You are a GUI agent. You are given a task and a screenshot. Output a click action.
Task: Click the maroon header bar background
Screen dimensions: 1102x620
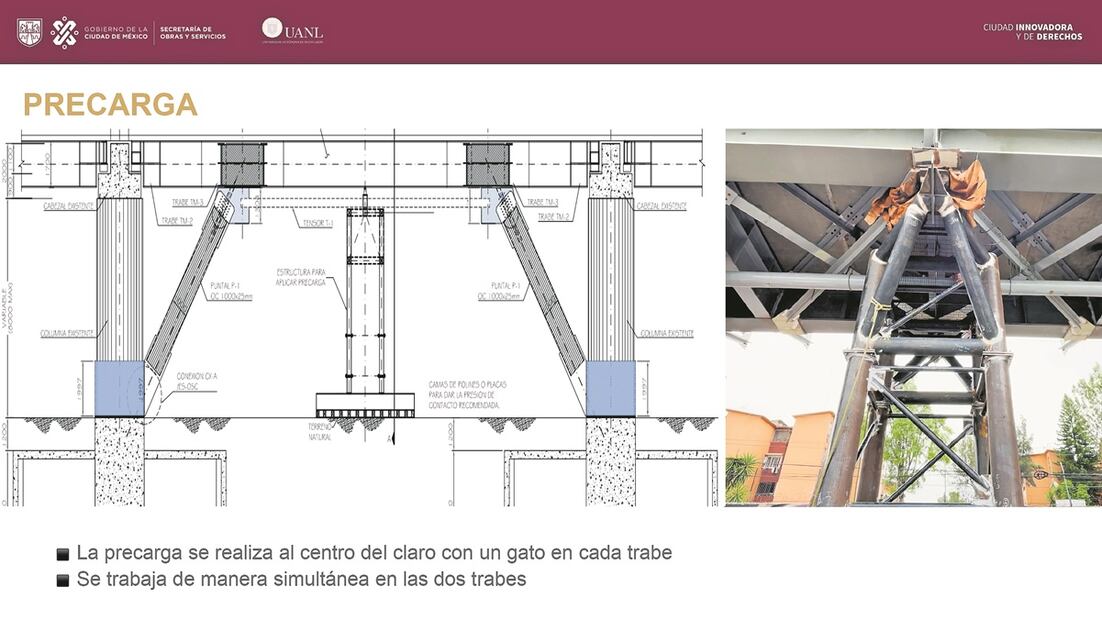click(x=550, y=30)
